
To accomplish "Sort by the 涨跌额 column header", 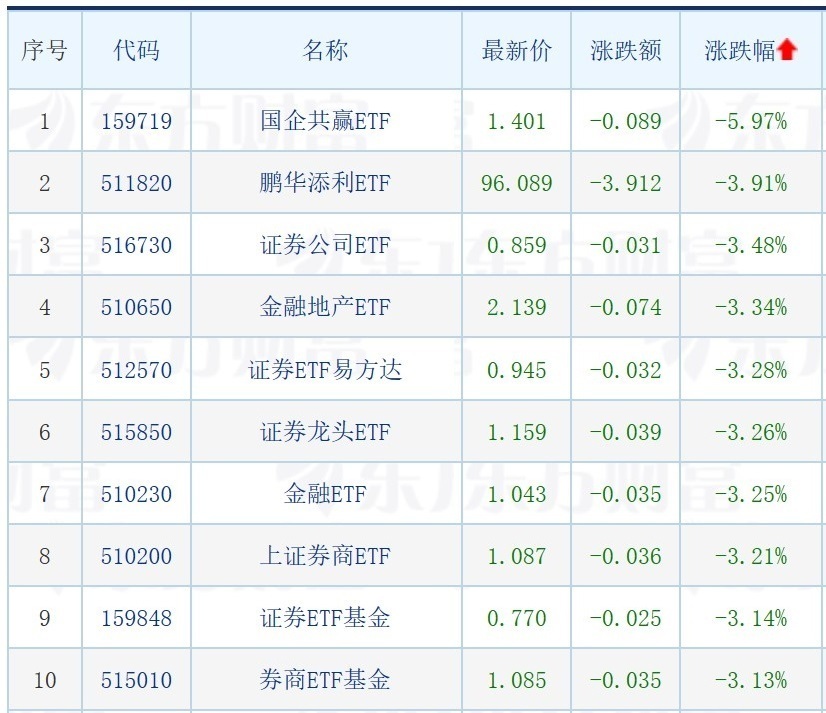I will click(626, 51).
